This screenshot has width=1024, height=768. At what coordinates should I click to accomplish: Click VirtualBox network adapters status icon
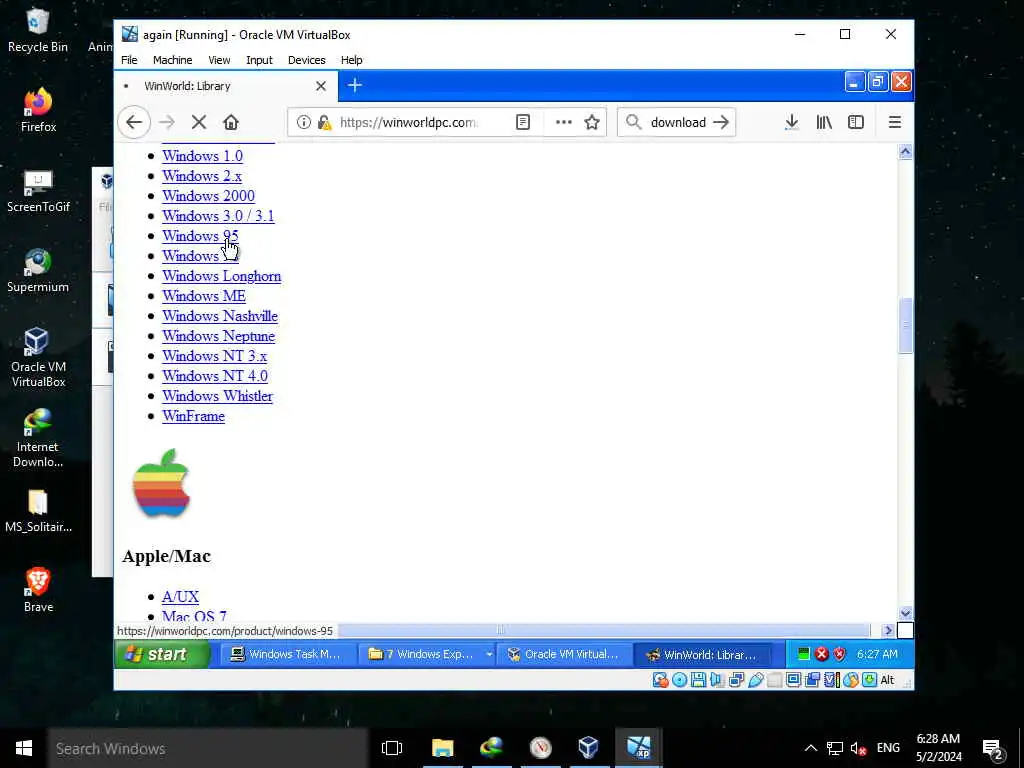pyautogui.click(x=736, y=680)
